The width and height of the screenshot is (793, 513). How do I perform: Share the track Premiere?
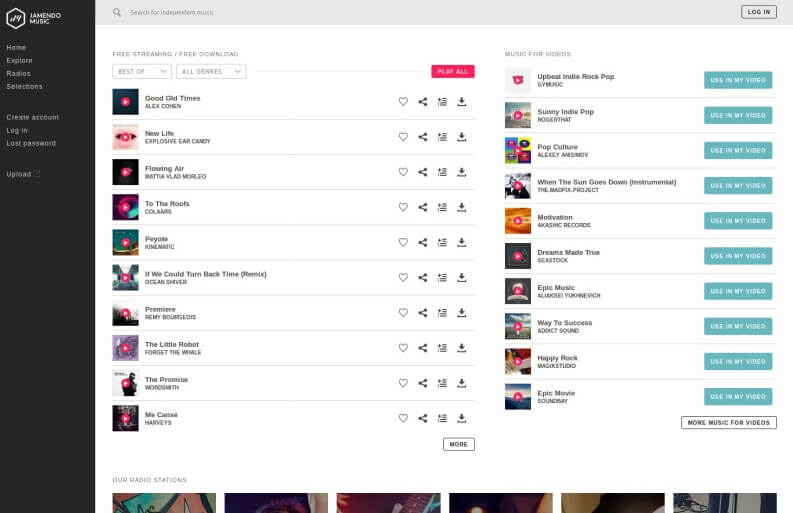(x=423, y=313)
